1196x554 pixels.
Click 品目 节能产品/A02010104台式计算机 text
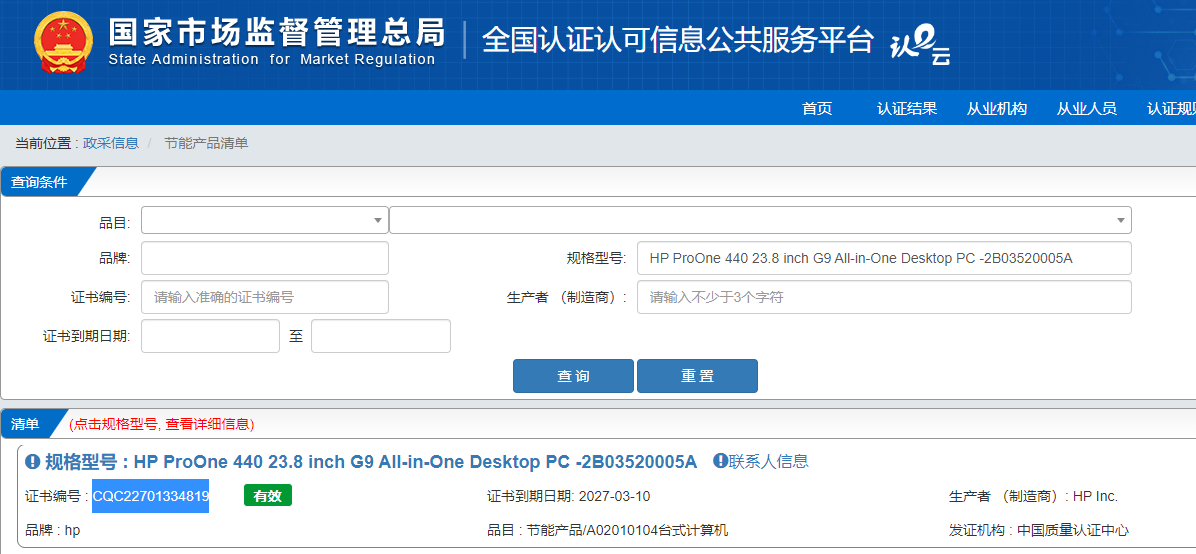tap(608, 530)
